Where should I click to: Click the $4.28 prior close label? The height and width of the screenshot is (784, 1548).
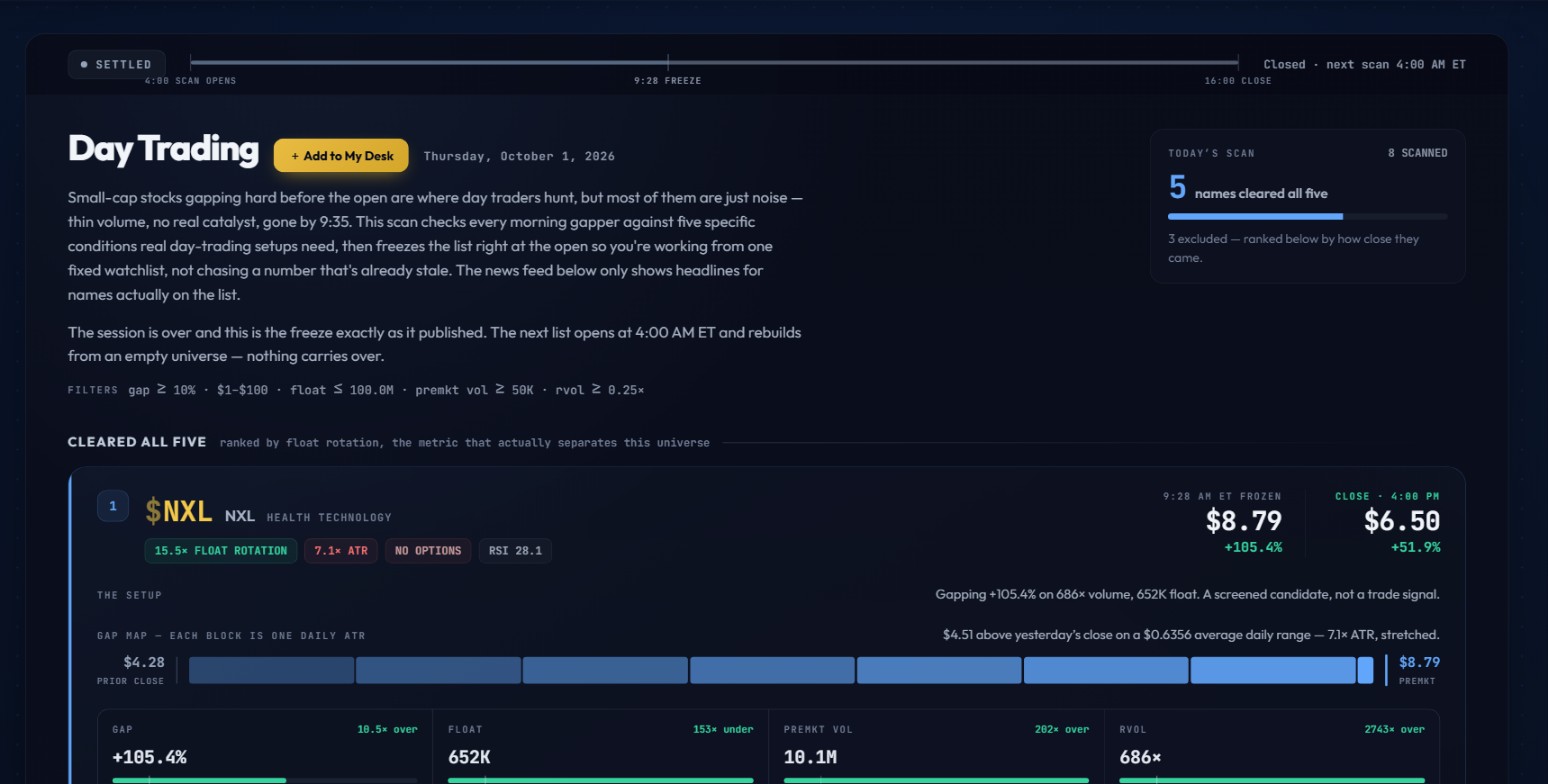pyautogui.click(x=144, y=662)
